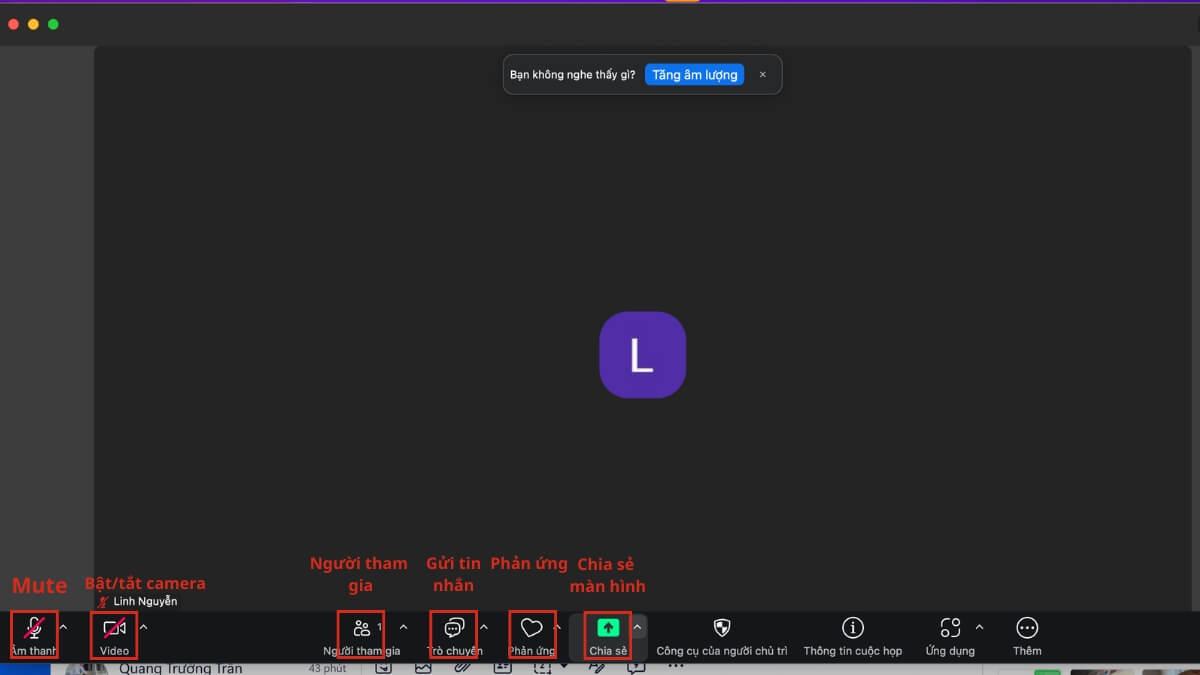Open the Ứng dụng apps icon

pyautogui.click(x=949, y=628)
